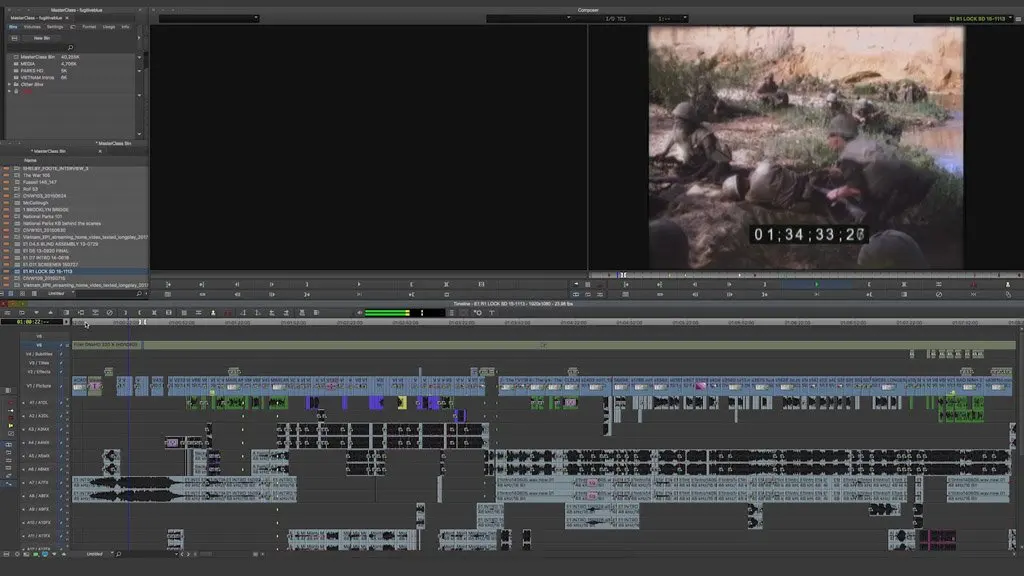Click the timeline fast menu hamburger icon

point(8,312)
